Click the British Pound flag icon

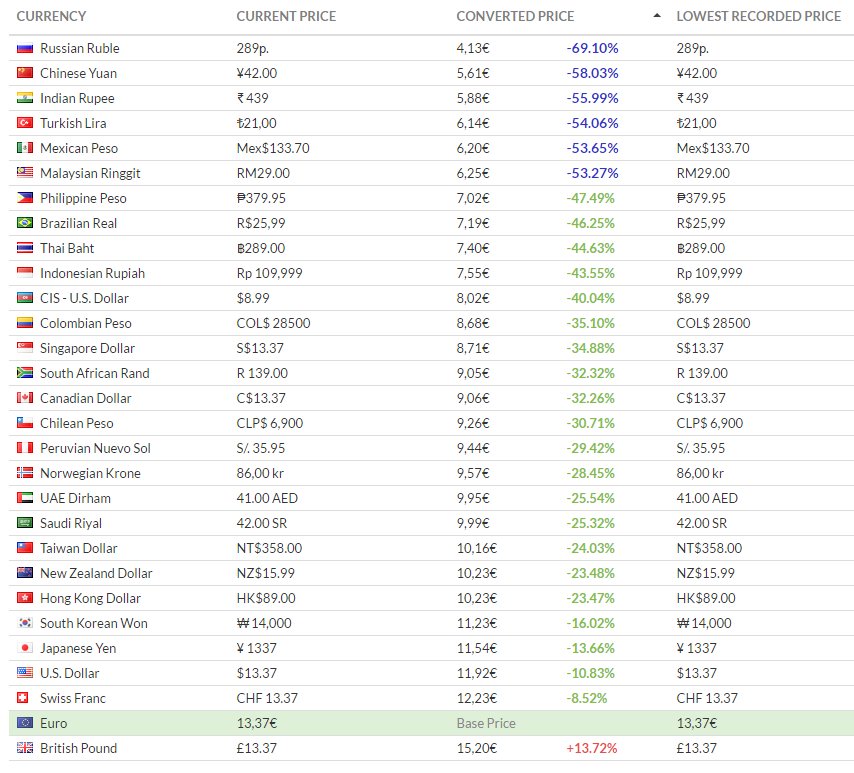click(x=25, y=748)
